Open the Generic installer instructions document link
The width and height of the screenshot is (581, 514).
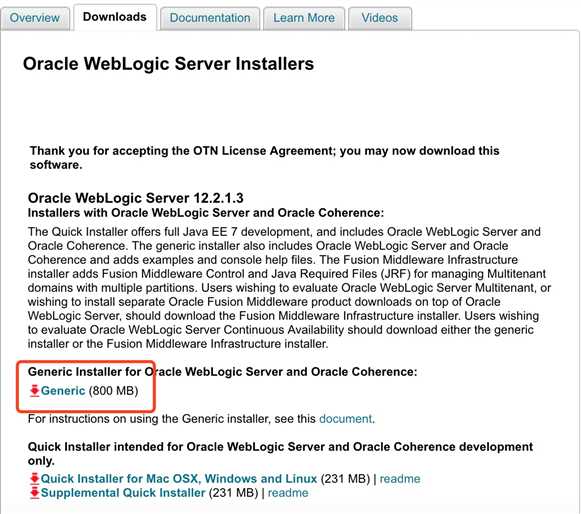tap(346, 419)
